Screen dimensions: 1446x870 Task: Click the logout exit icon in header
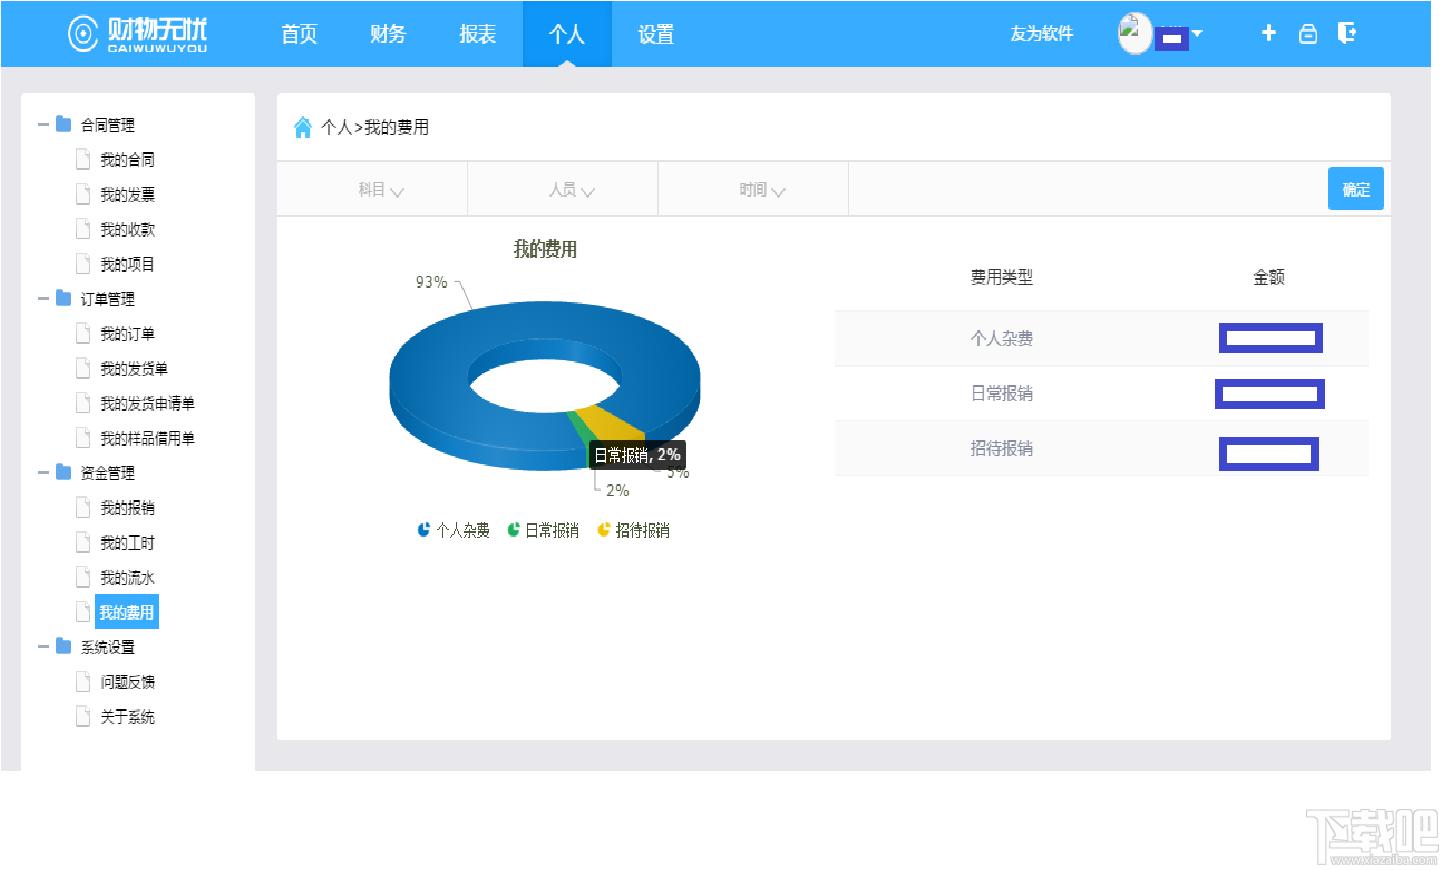(x=1347, y=33)
